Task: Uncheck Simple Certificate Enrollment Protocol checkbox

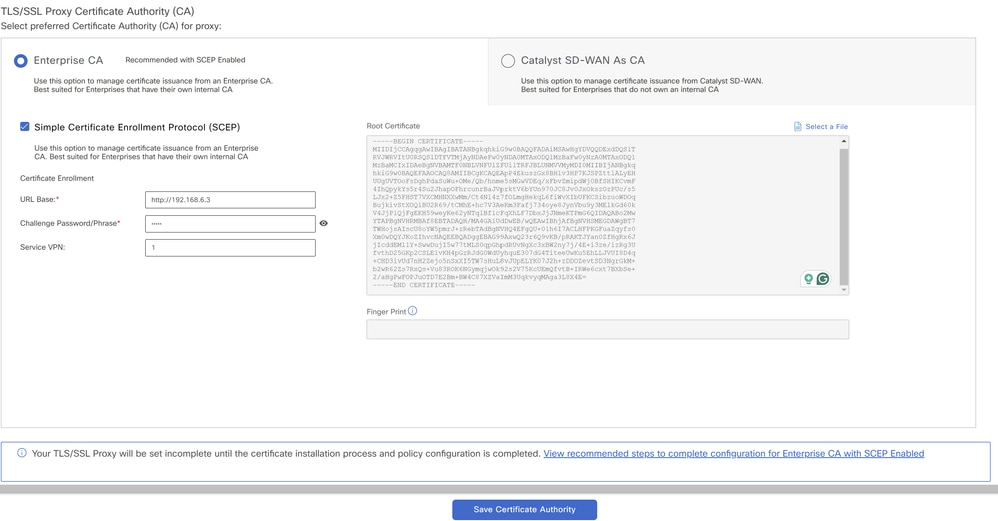Action: point(25,127)
